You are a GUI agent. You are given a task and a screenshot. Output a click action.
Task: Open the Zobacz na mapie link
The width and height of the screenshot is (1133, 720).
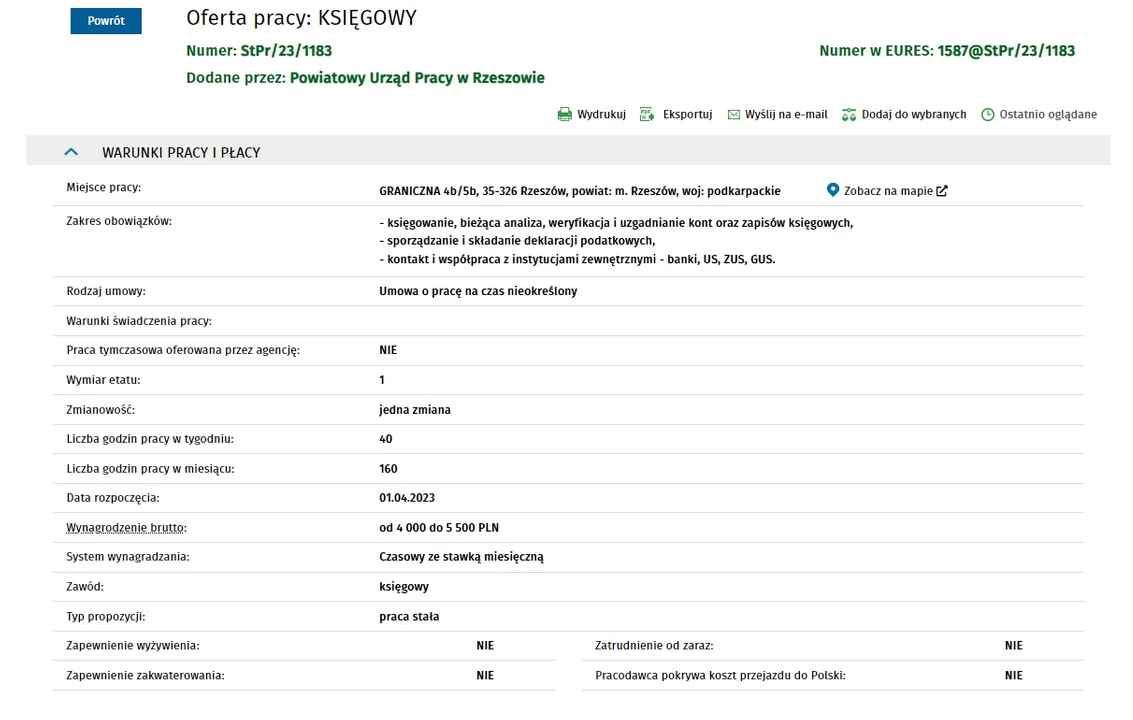888,191
